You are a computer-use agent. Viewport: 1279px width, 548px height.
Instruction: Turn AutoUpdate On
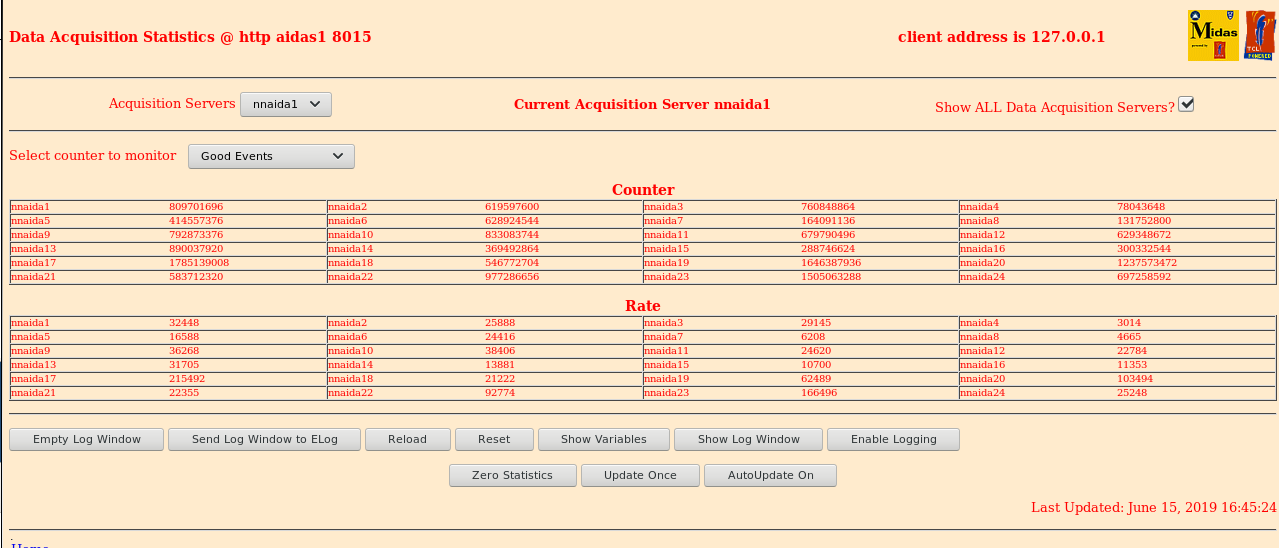(771, 475)
